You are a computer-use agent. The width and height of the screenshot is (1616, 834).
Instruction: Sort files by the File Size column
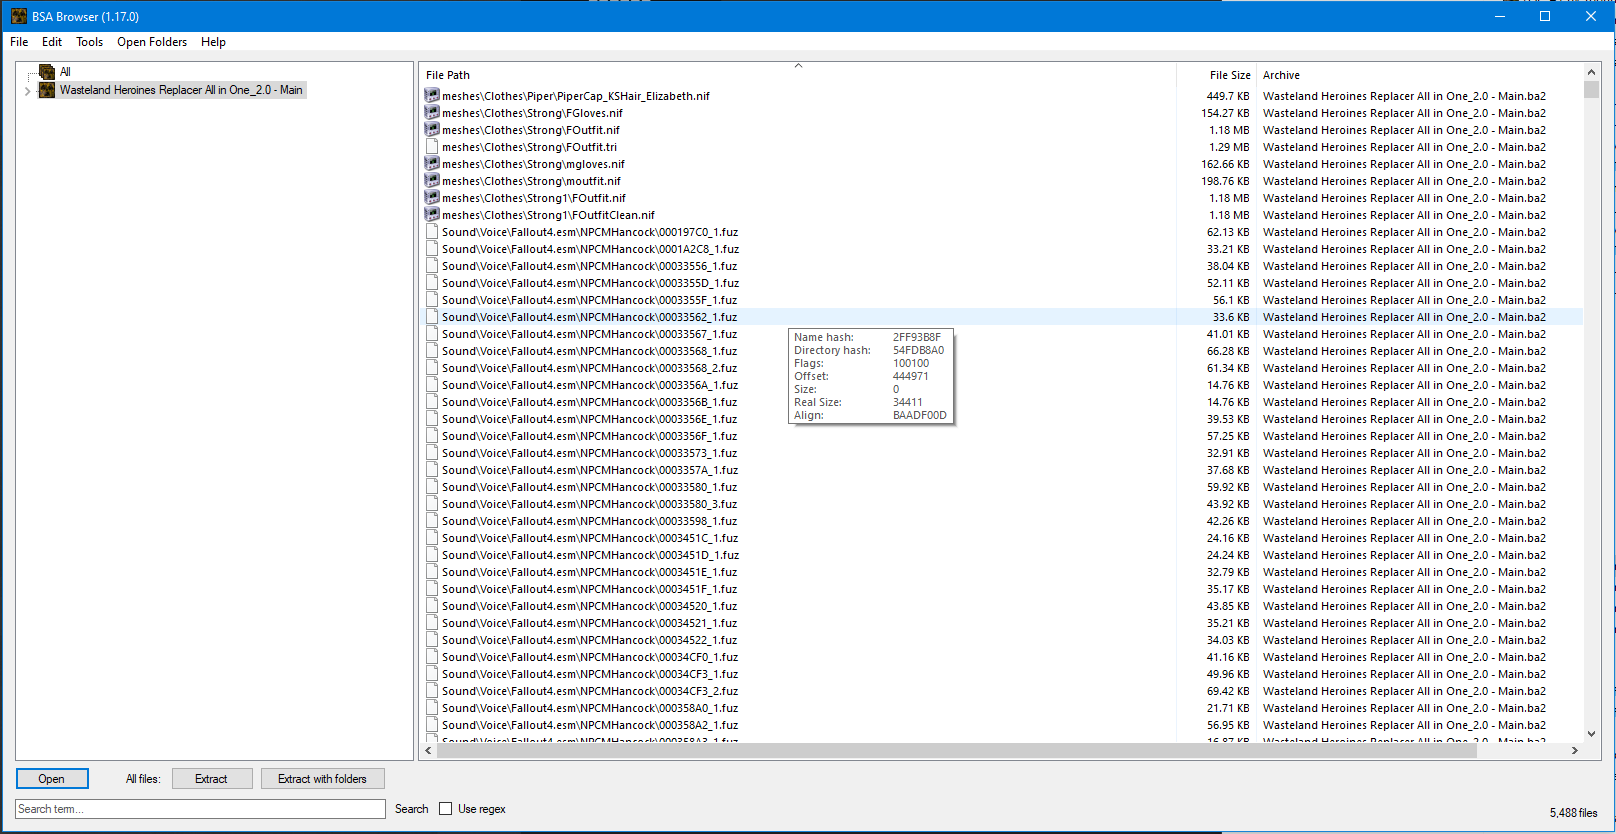[x=1229, y=75]
